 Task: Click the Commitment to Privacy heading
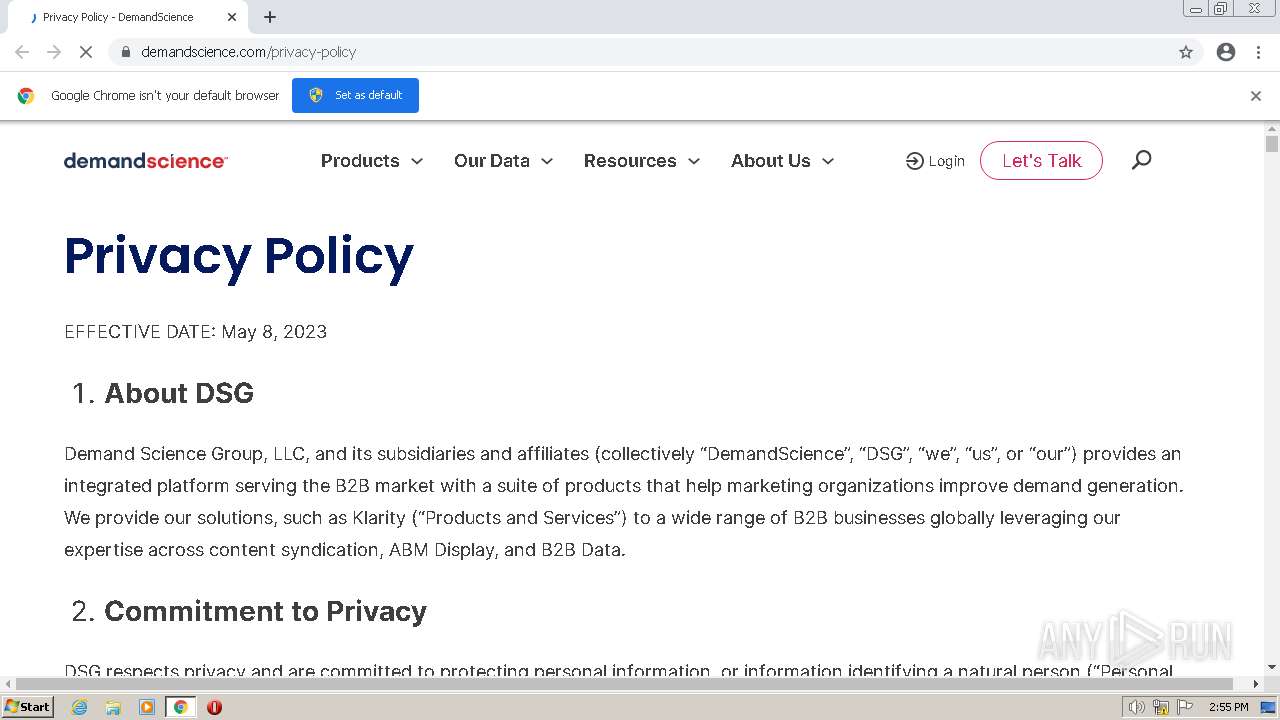265,611
